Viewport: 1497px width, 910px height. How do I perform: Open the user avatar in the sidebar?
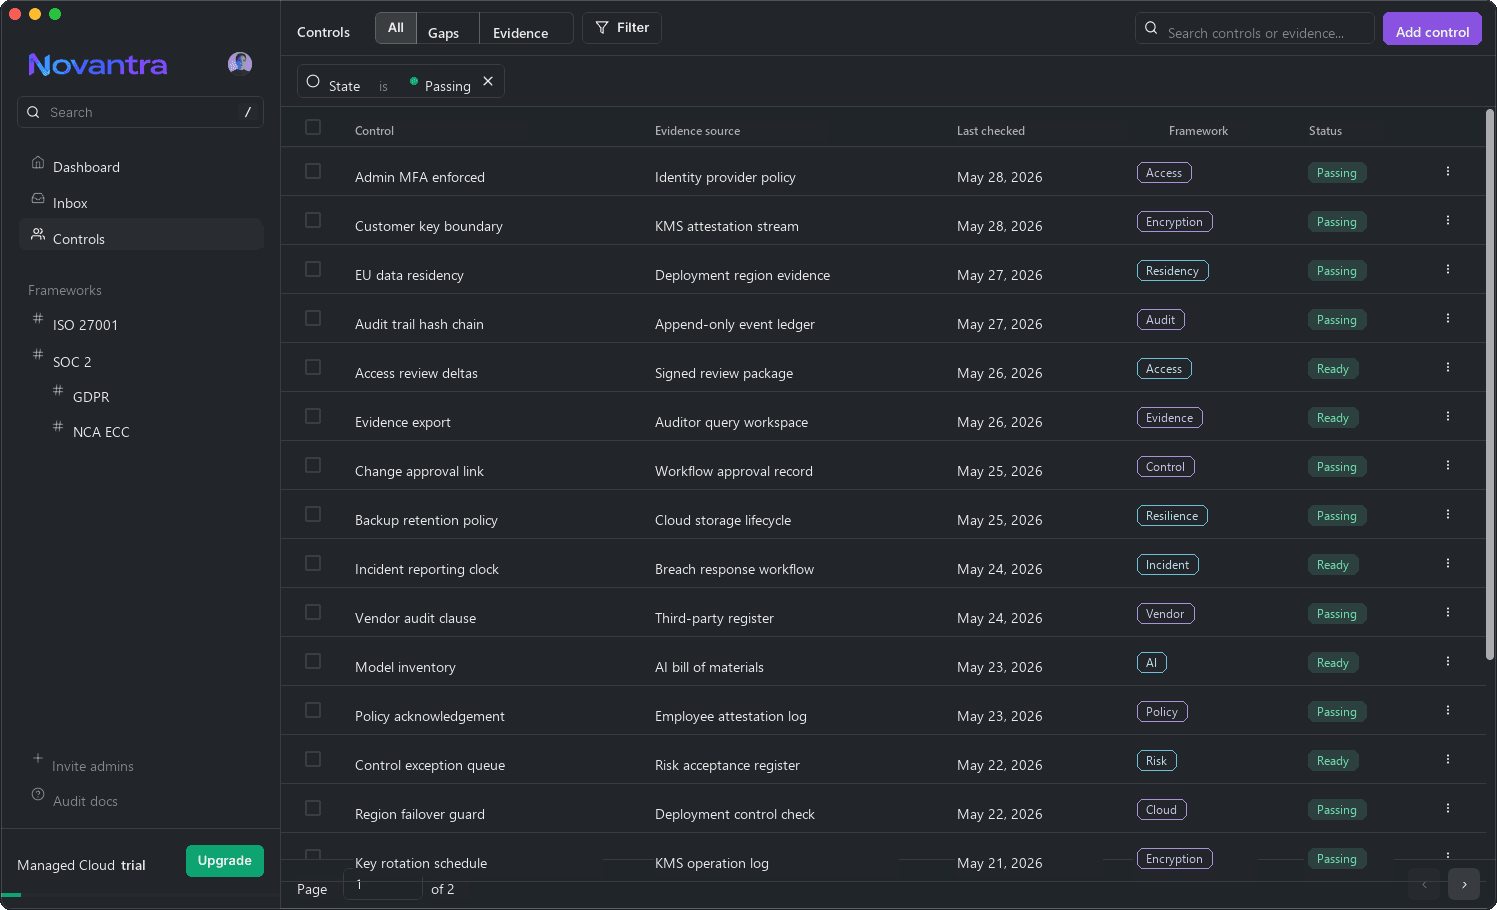[x=240, y=64]
